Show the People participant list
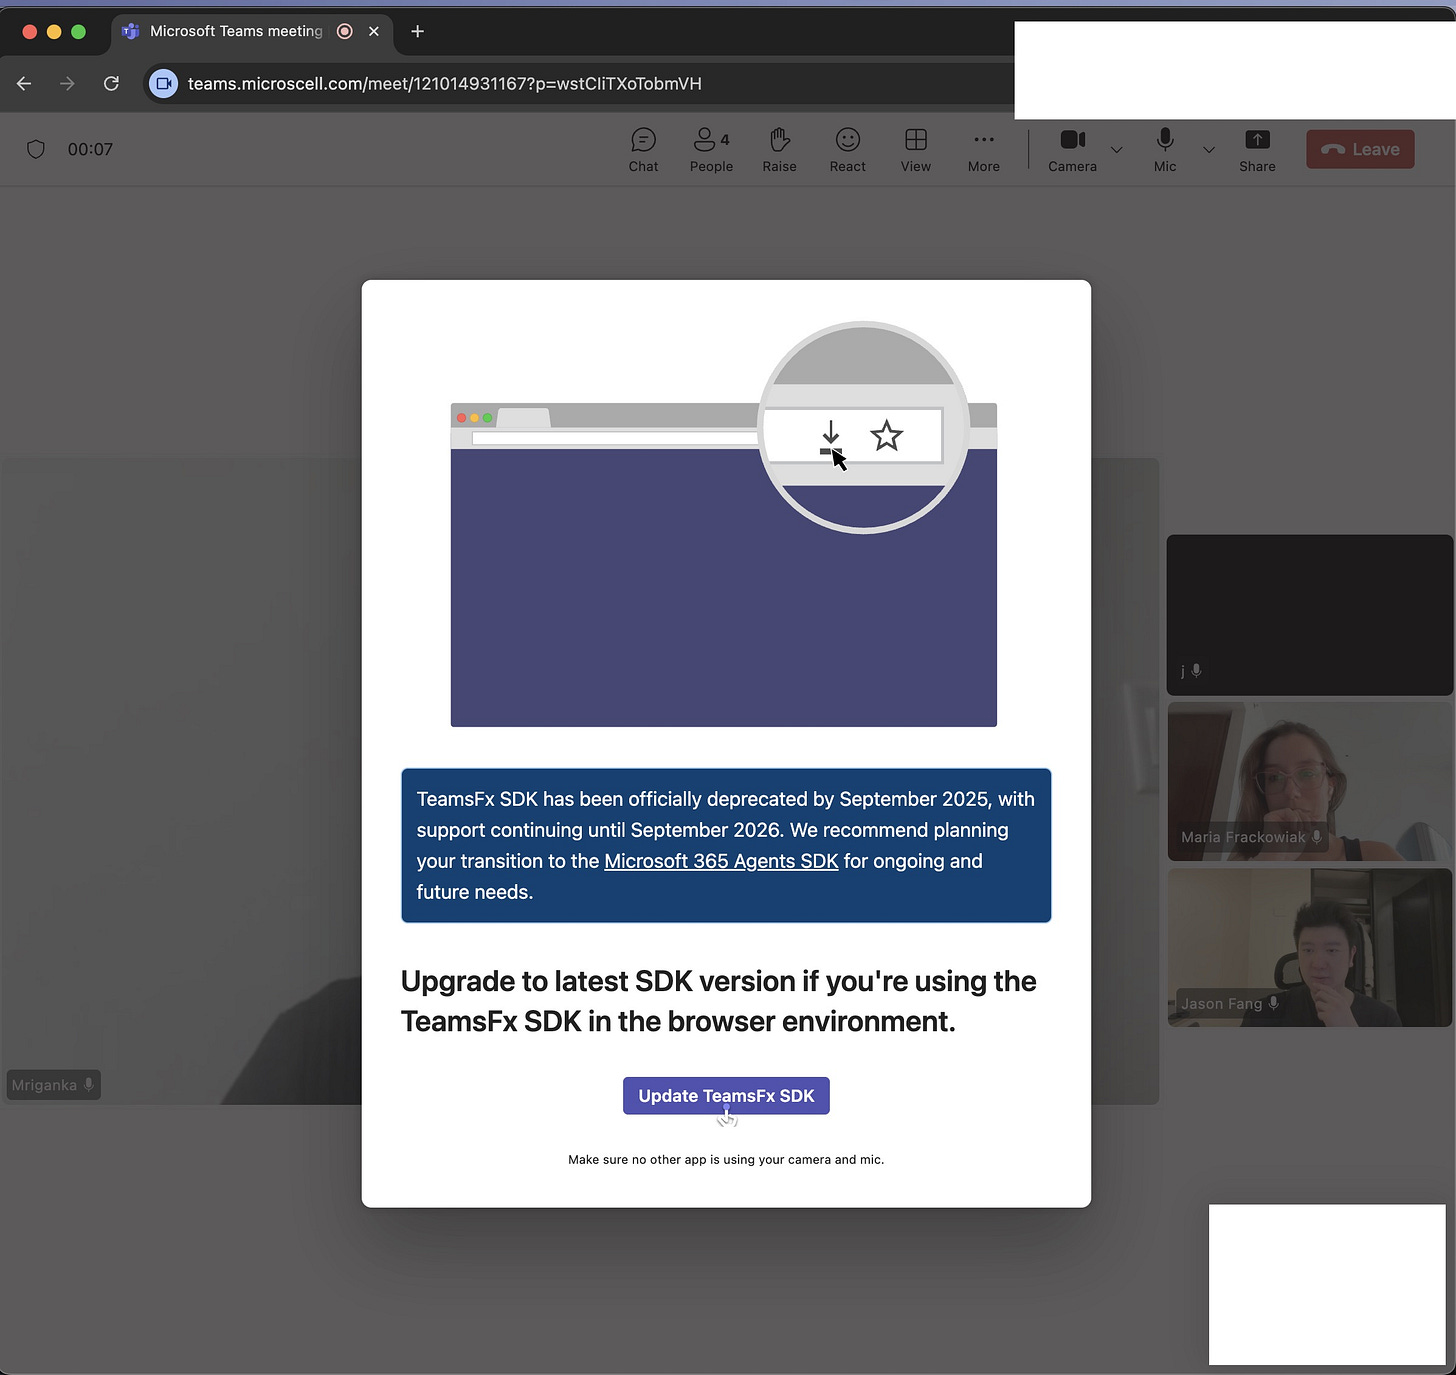1456x1375 pixels. pyautogui.click(x=711, y=150)
